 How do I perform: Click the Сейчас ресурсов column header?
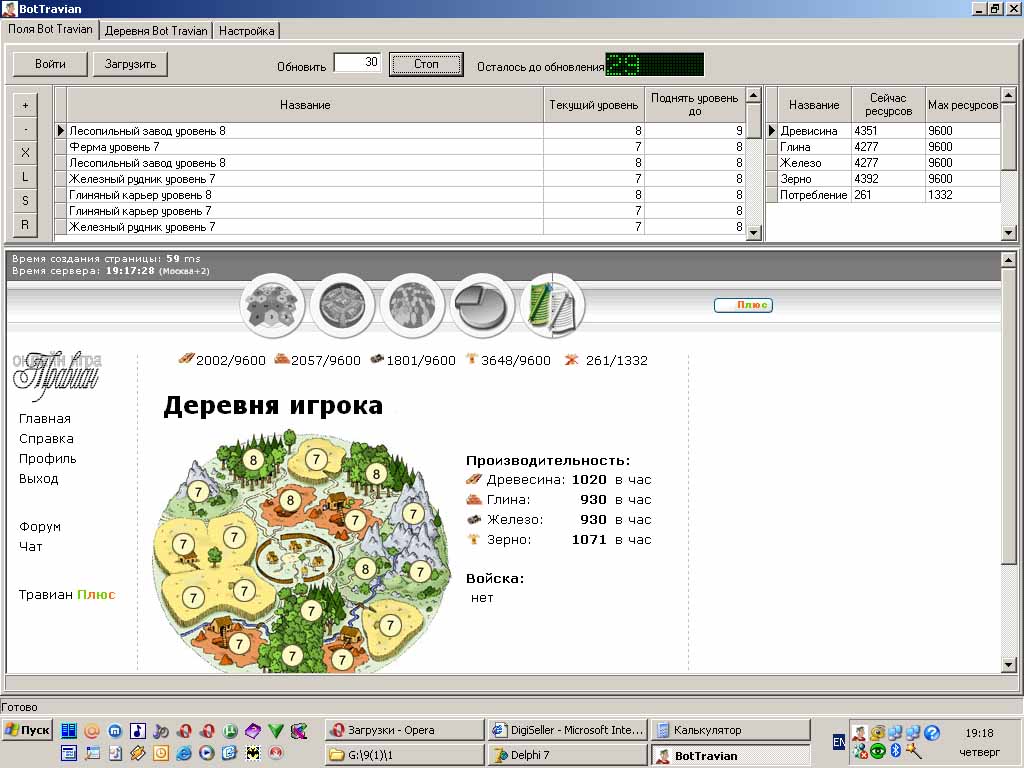tap(888, 104)
